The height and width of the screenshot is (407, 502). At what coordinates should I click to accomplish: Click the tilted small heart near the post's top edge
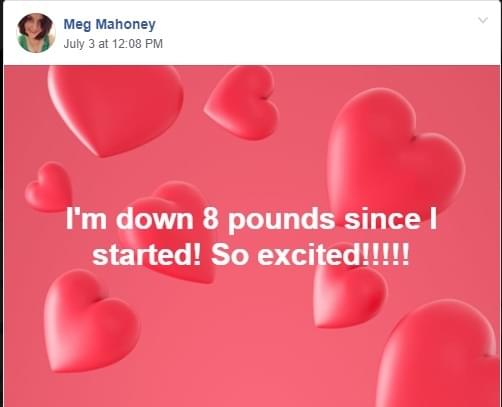coord(242,103)
